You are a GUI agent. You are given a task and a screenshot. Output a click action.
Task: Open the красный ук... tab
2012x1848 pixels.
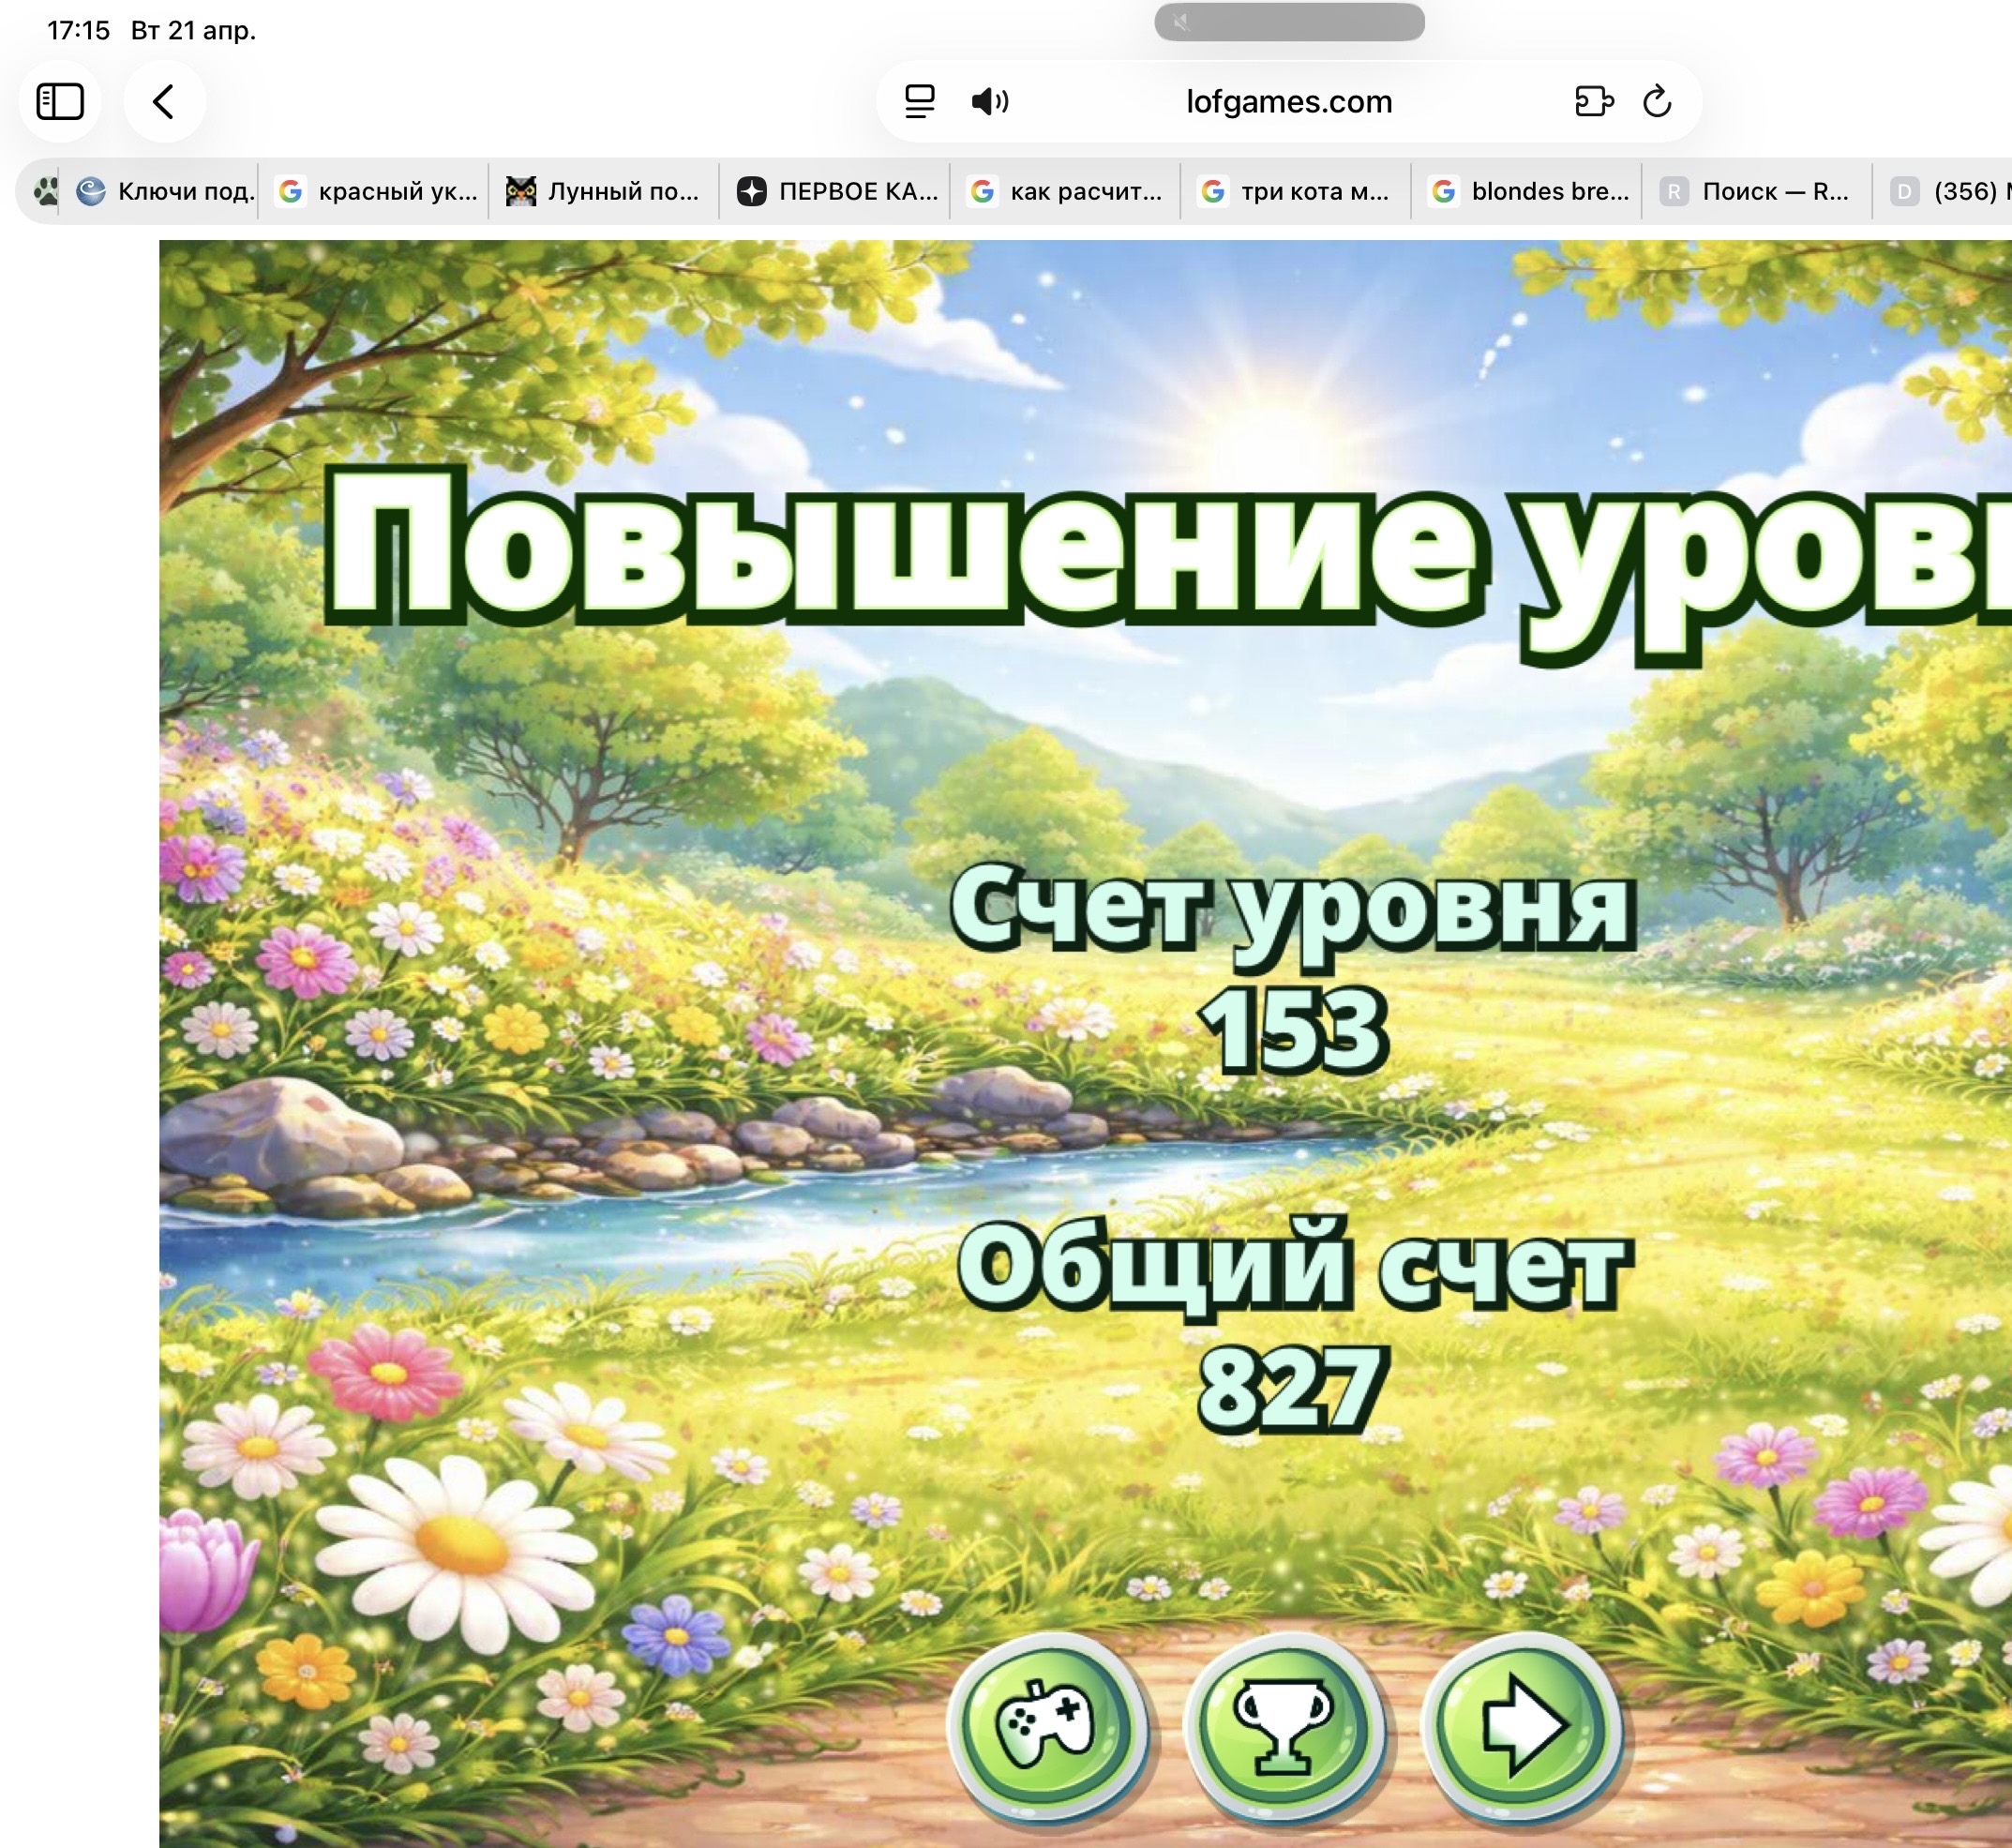click(378, 191)
